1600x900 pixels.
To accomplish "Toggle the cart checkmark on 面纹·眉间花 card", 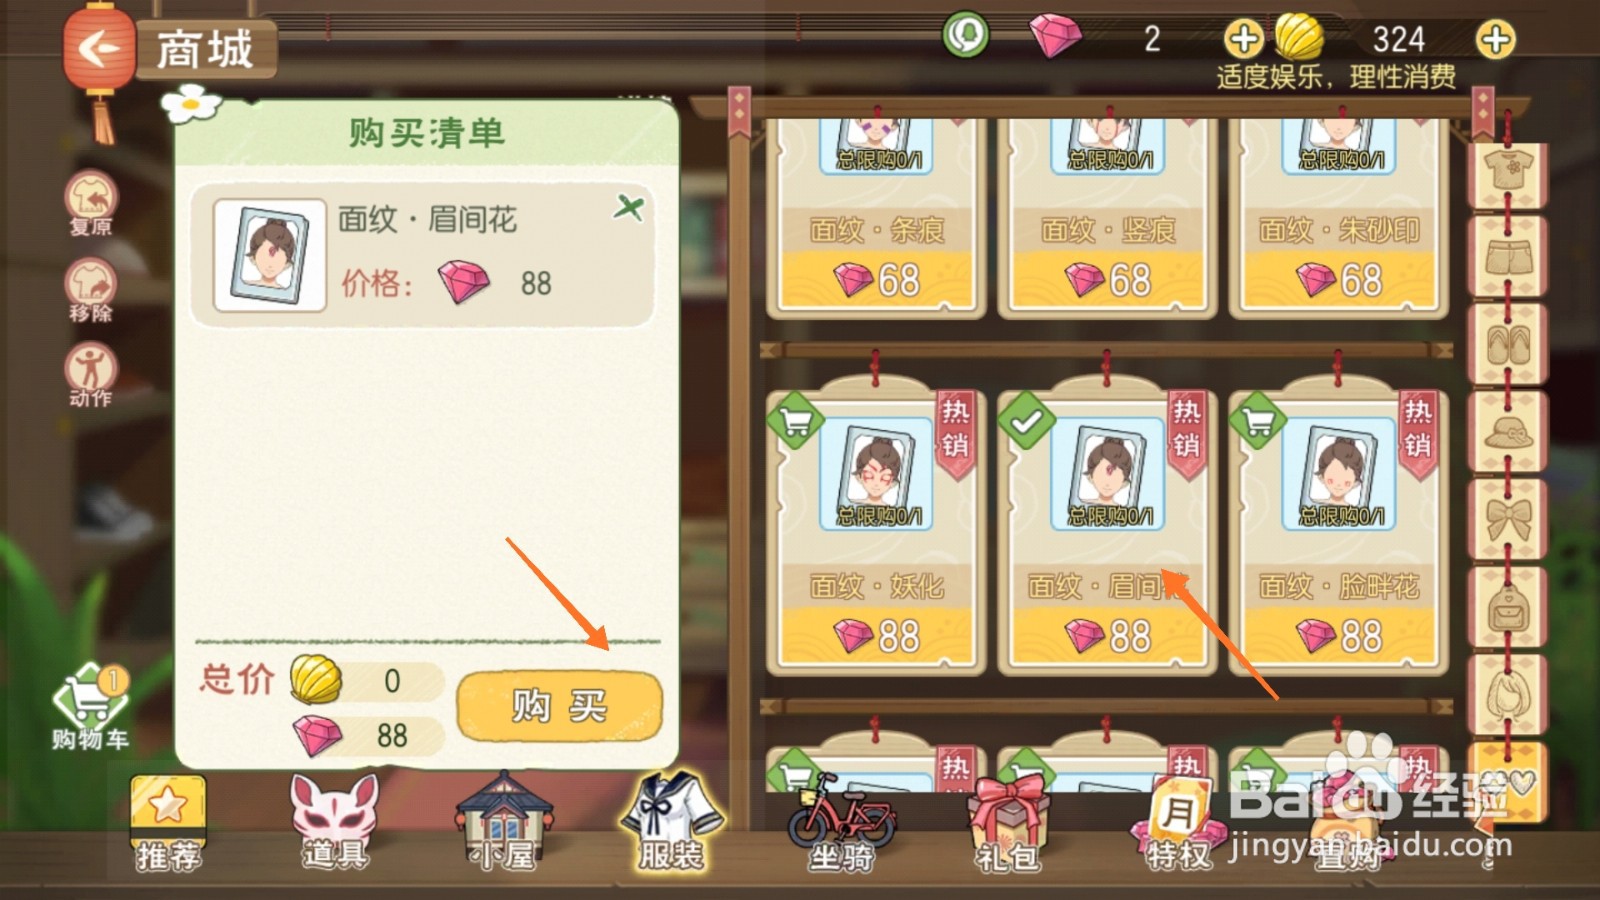I will (x=1026, y=421).
